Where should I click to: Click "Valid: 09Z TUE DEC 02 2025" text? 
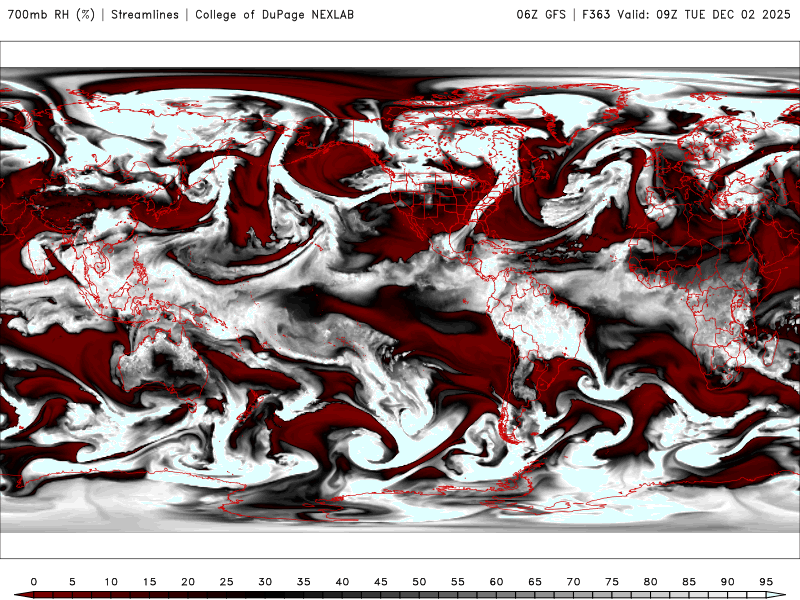click(704, 15)
